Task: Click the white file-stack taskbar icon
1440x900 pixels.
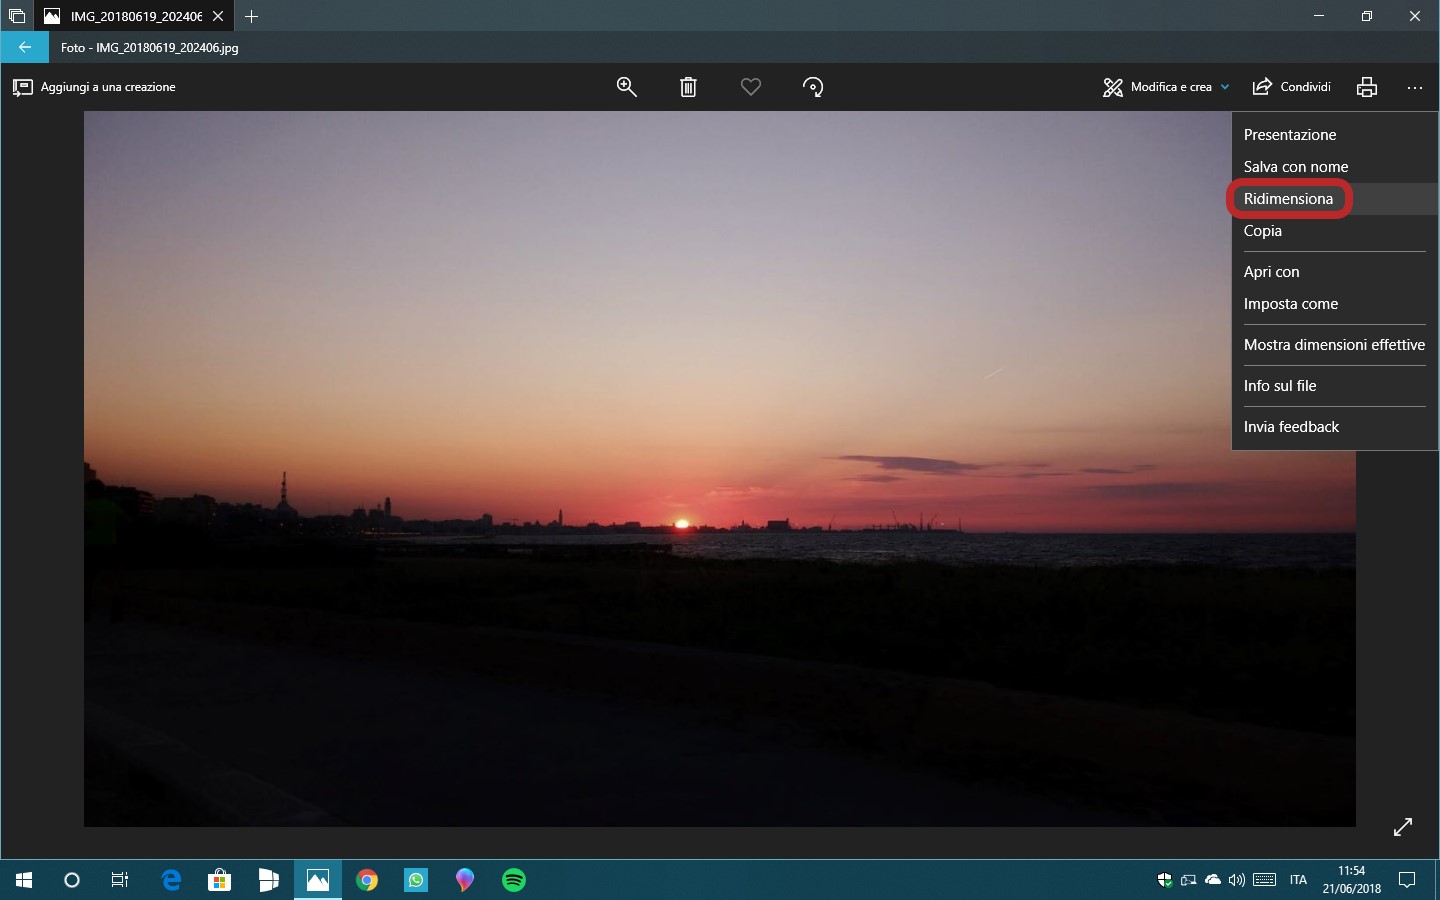Action: point(268,880)
